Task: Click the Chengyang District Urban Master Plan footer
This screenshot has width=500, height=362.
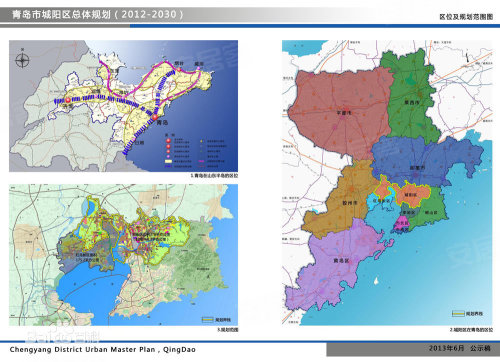Action: coord(103,349)
